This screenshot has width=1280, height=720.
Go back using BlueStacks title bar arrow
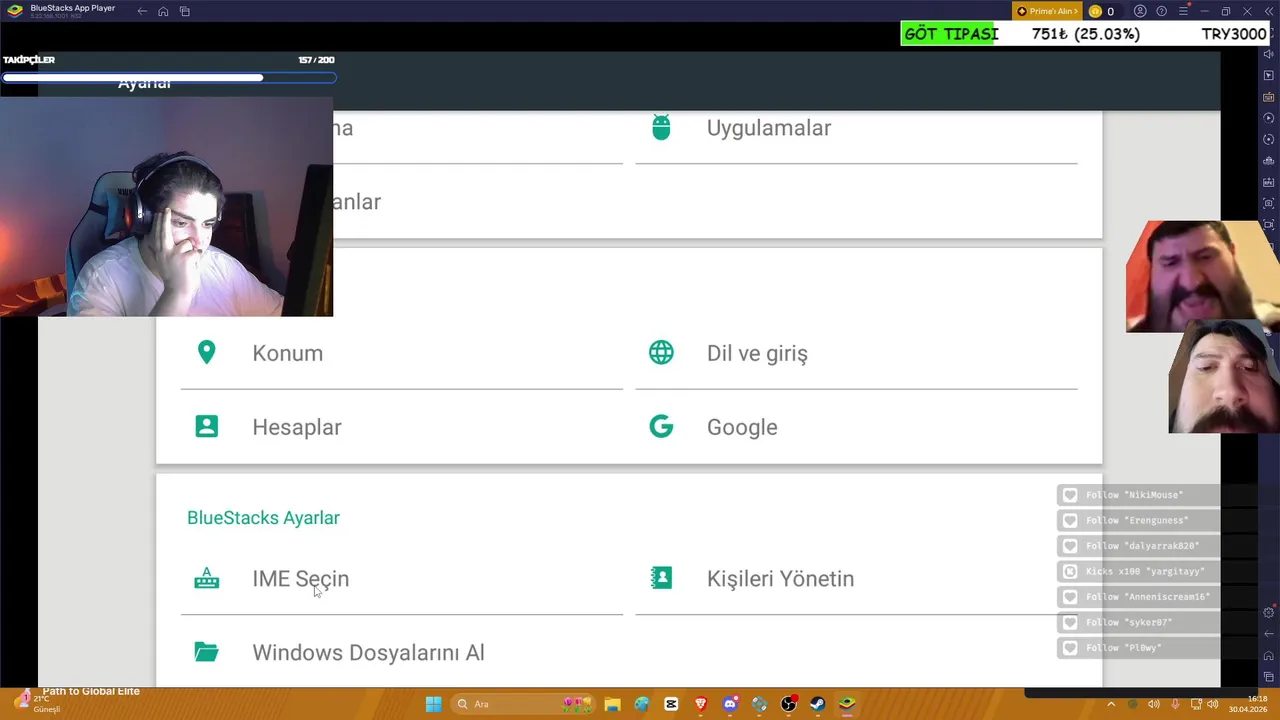point(142,11)
